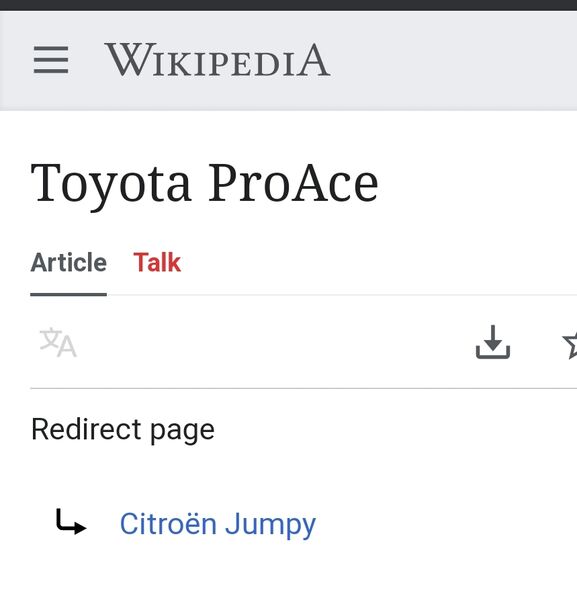577x600 pixels.
Task: Open the hamburger main menu
Action: pos(51,60)
